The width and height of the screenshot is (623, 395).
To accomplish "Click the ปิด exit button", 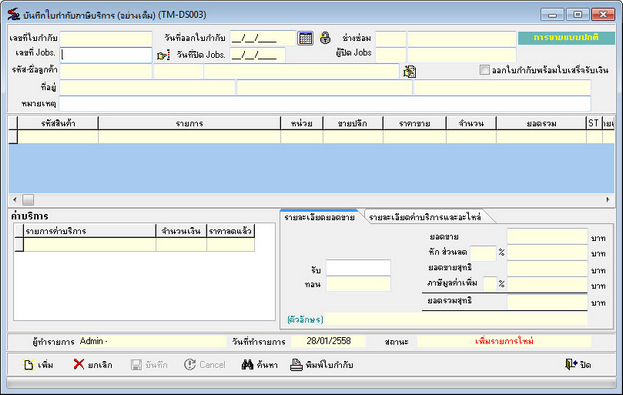I will tap(578, 364).
